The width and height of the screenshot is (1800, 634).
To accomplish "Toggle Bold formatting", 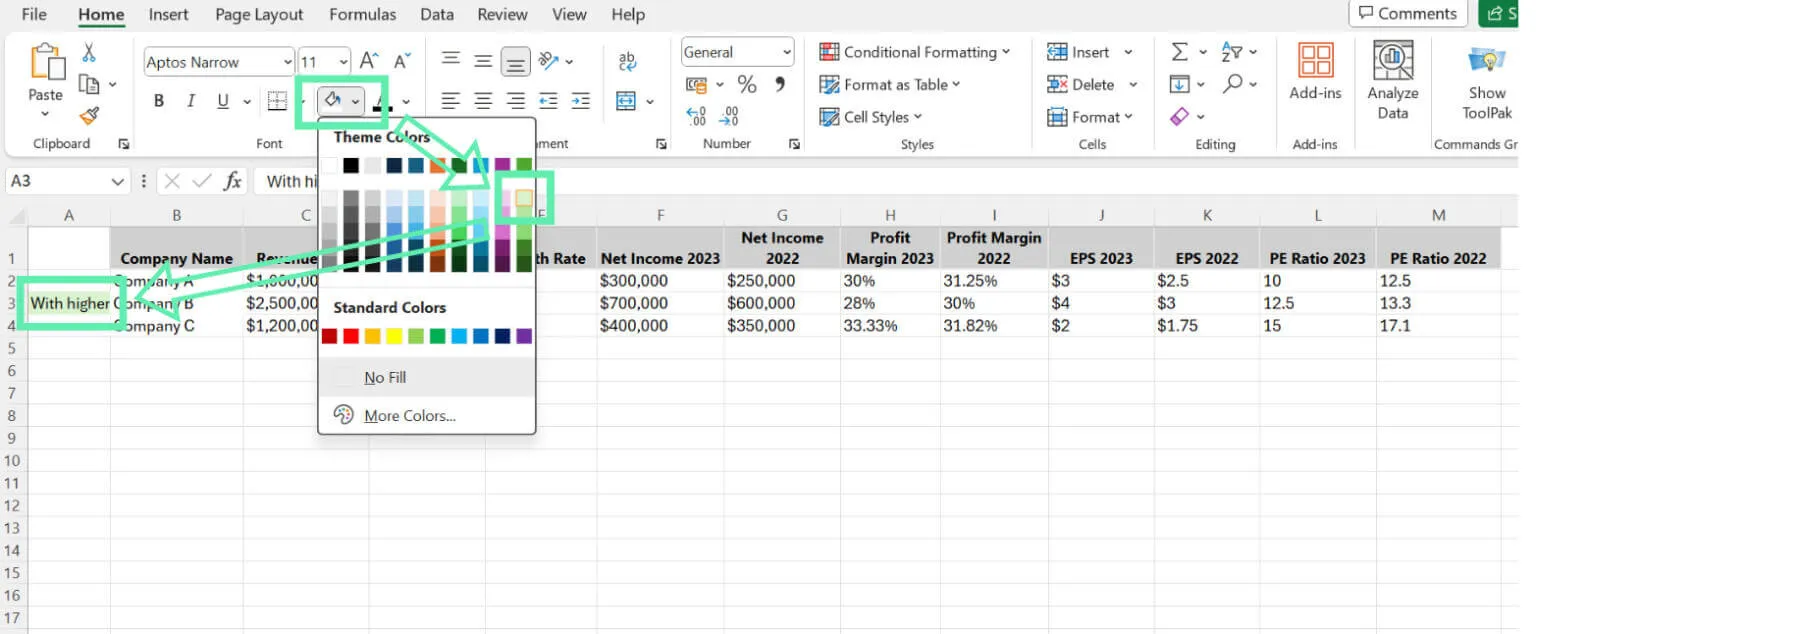I will point(158,101).
